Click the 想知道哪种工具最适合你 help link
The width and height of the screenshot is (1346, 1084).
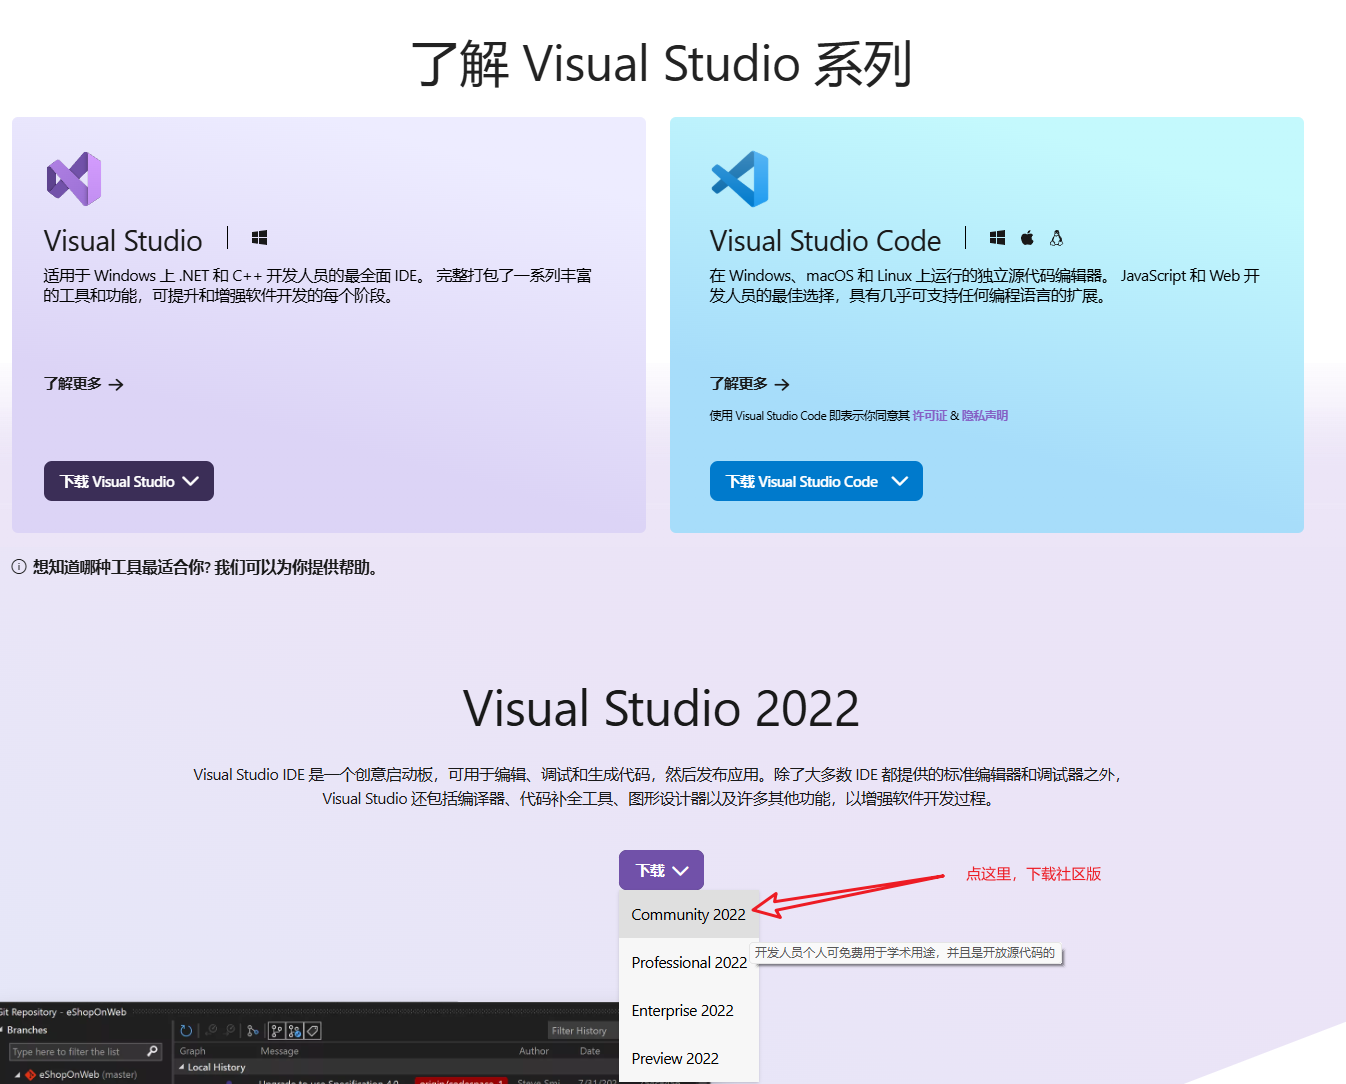click(x=205, y=567)
